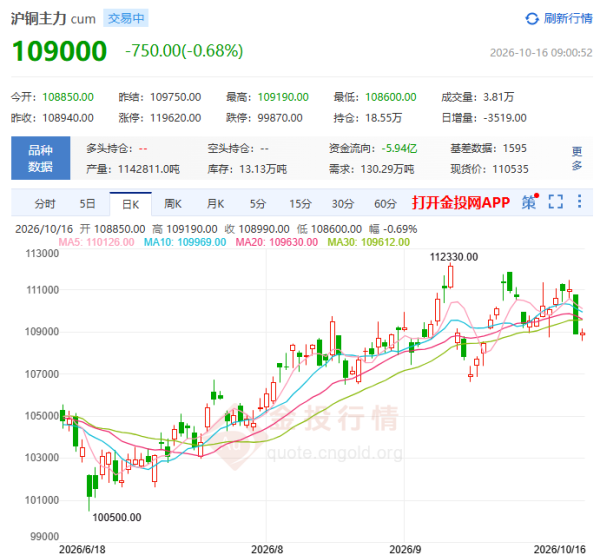
Task: Click the 113000 price axis label
Action: (x=42, y=253)
